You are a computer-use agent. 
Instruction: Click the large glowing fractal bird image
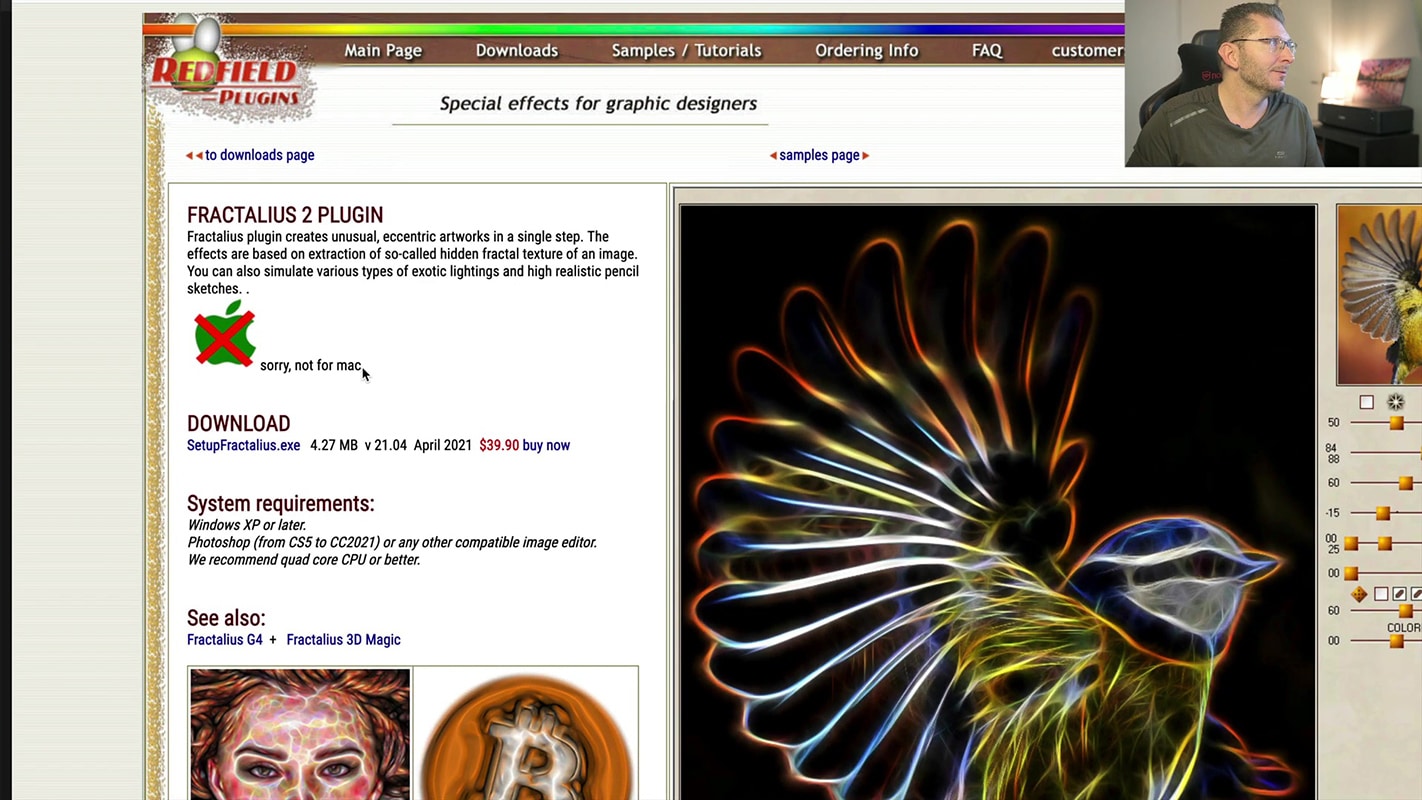tap(998, 502)
